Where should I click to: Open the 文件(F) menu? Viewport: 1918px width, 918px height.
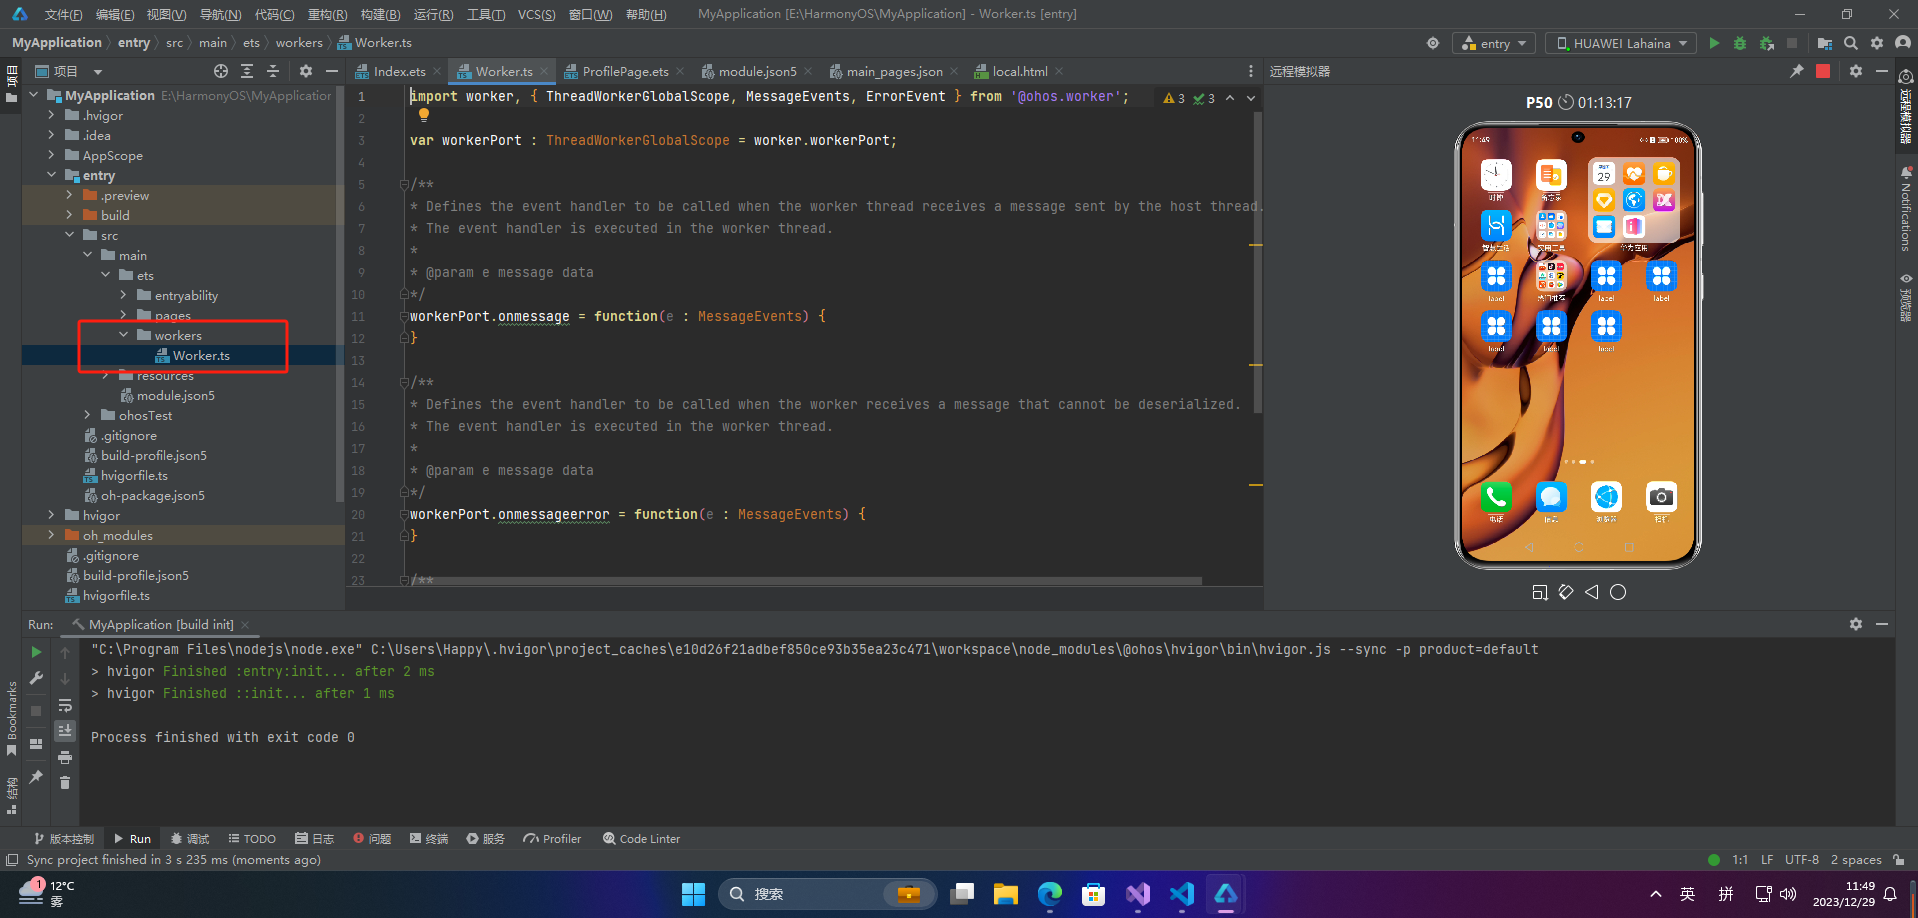(63, 14)
